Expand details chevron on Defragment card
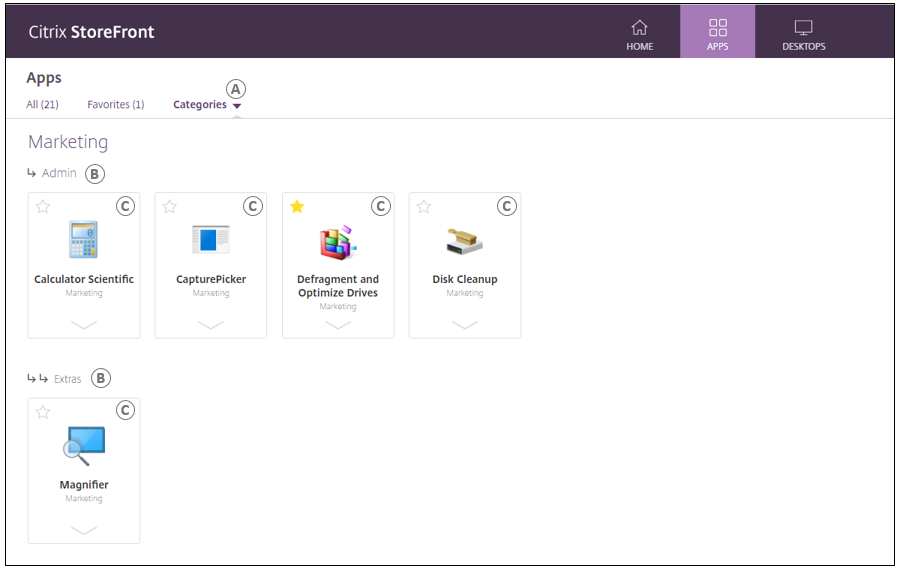This screenshot has width=900, height=571. pos(338,325)
